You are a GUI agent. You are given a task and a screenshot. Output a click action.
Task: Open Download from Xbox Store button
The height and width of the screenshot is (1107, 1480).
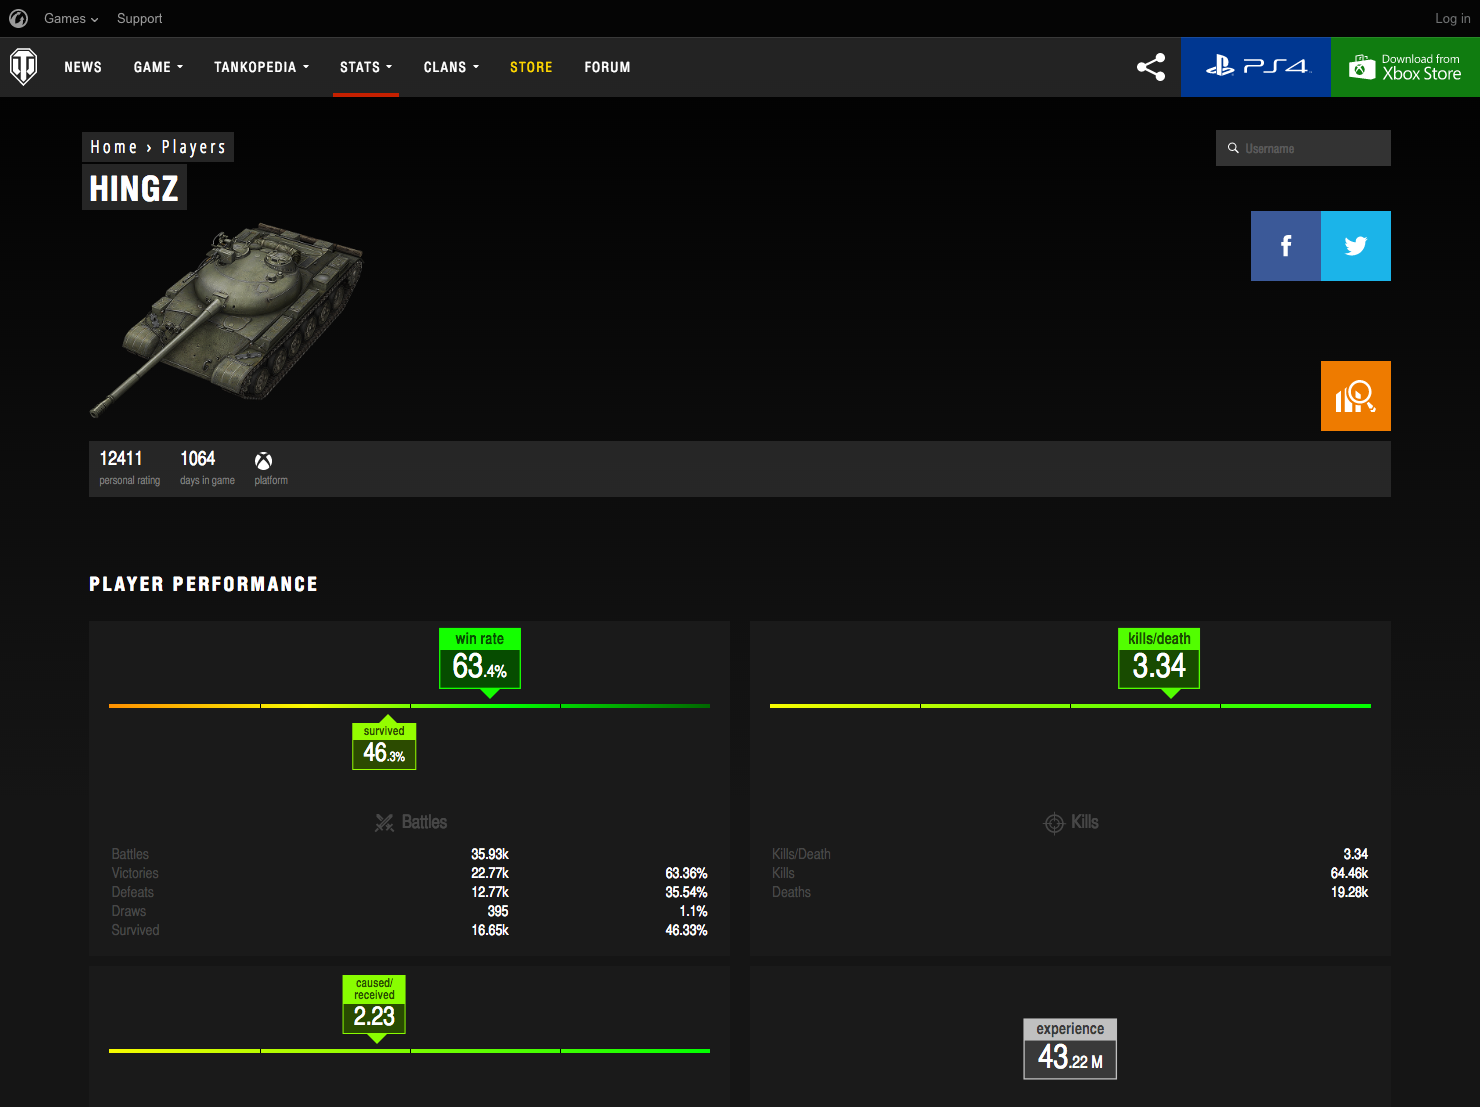(x=1405, y=67)
